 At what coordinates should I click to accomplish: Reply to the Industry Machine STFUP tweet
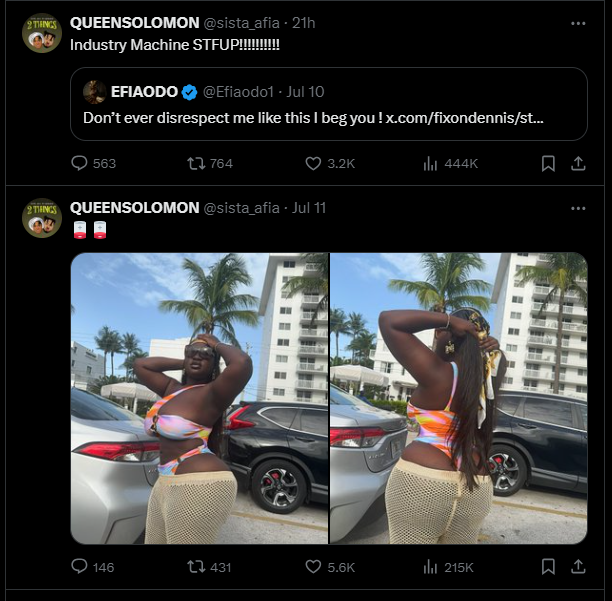pyautogui.click(x=80, y=163)
